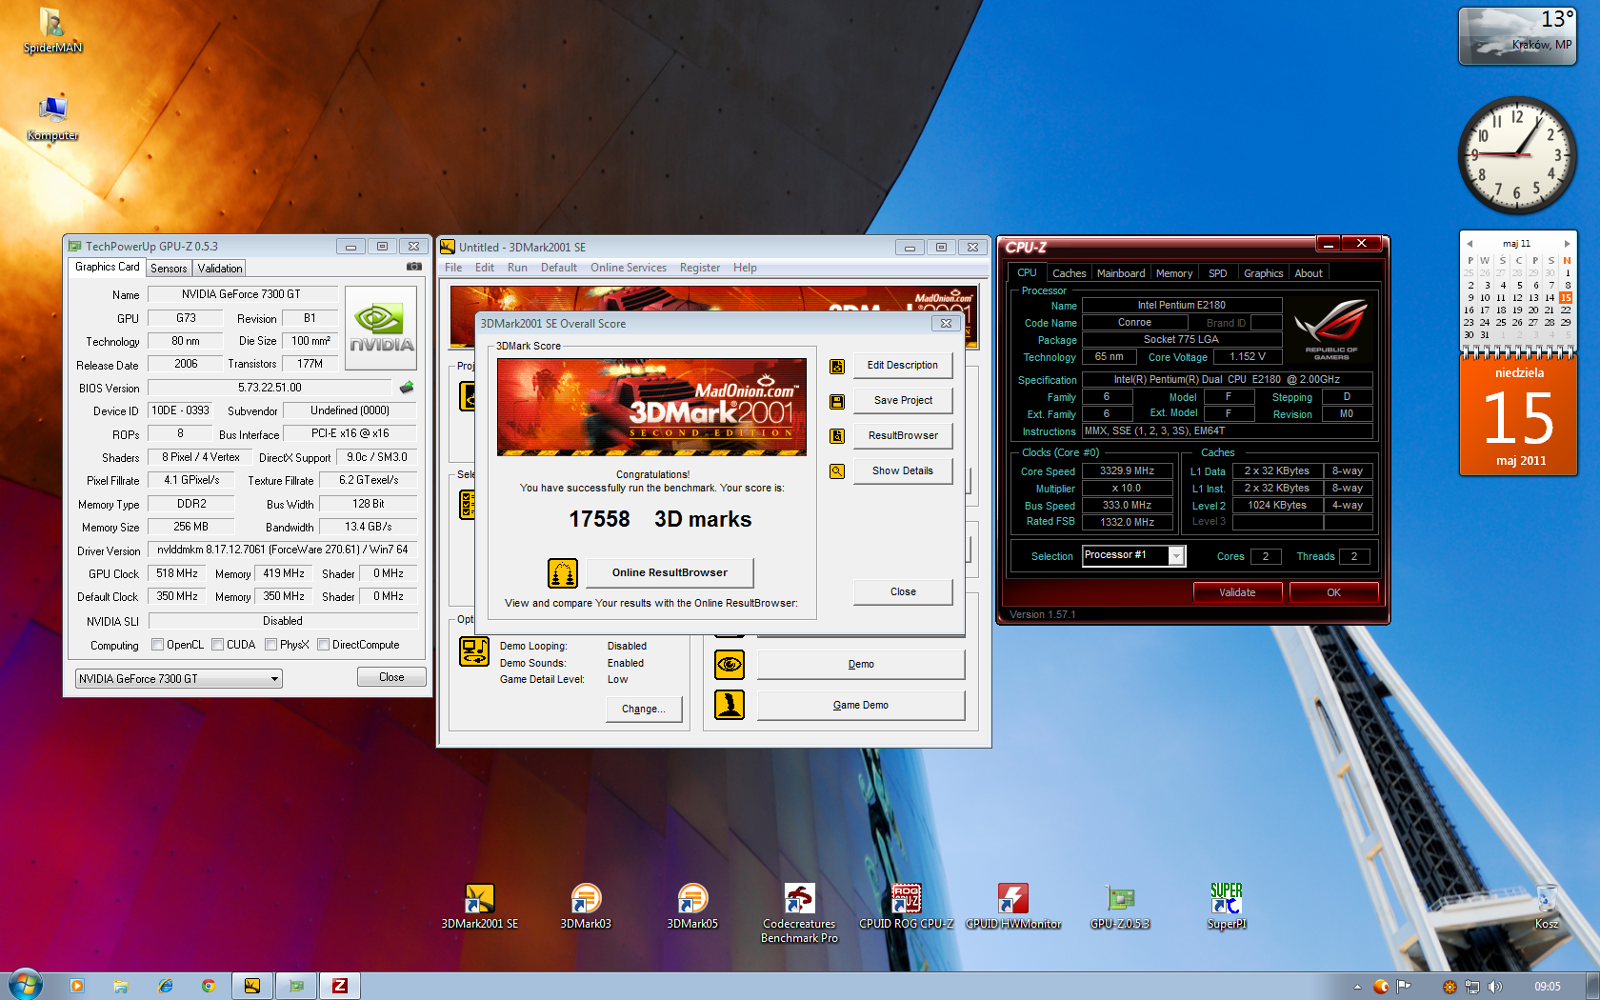The image size is (1600, 1000).
Task: Open the About tab in CPU-Z
Action: pos(1308,273)
